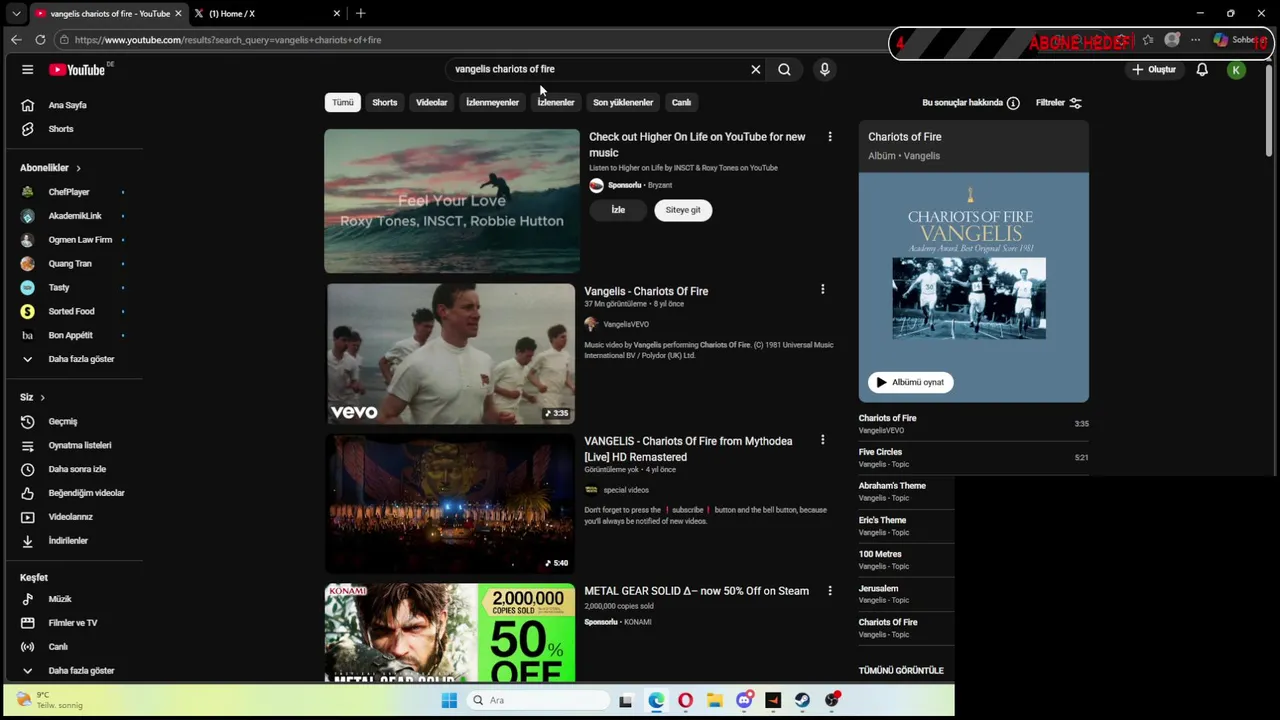Open the notifications bell
Image resolution: width=1280 pixels, height=720 pixels.
(1202, 69)
